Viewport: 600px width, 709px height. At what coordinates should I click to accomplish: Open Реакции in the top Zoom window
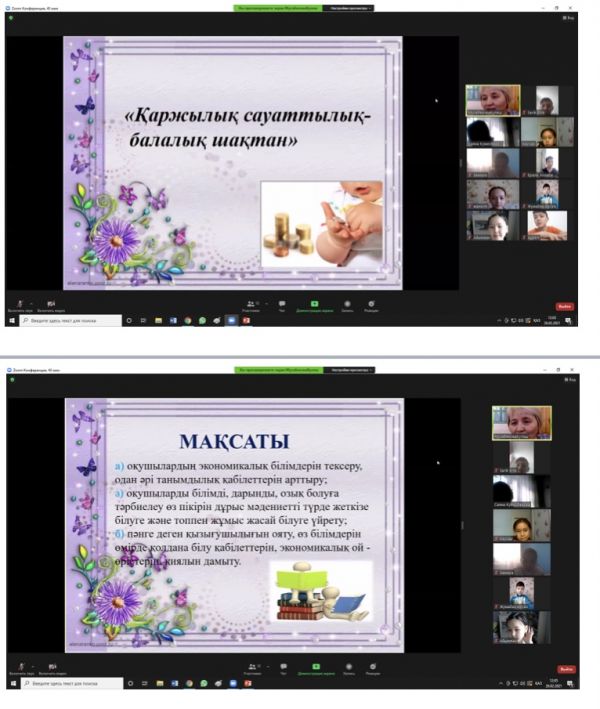click(x=372, y=304)
